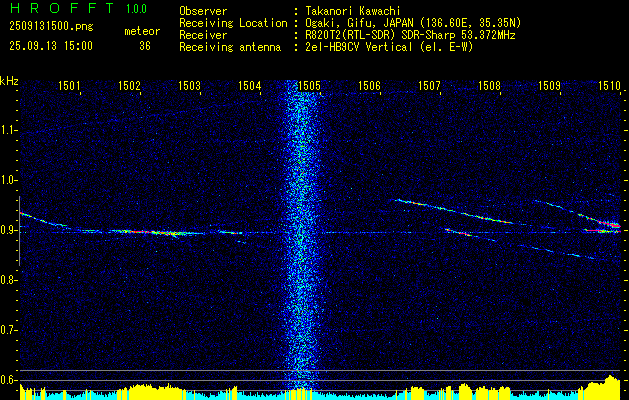
Task: Click the 1502 time marker
Action: [129, 85]
